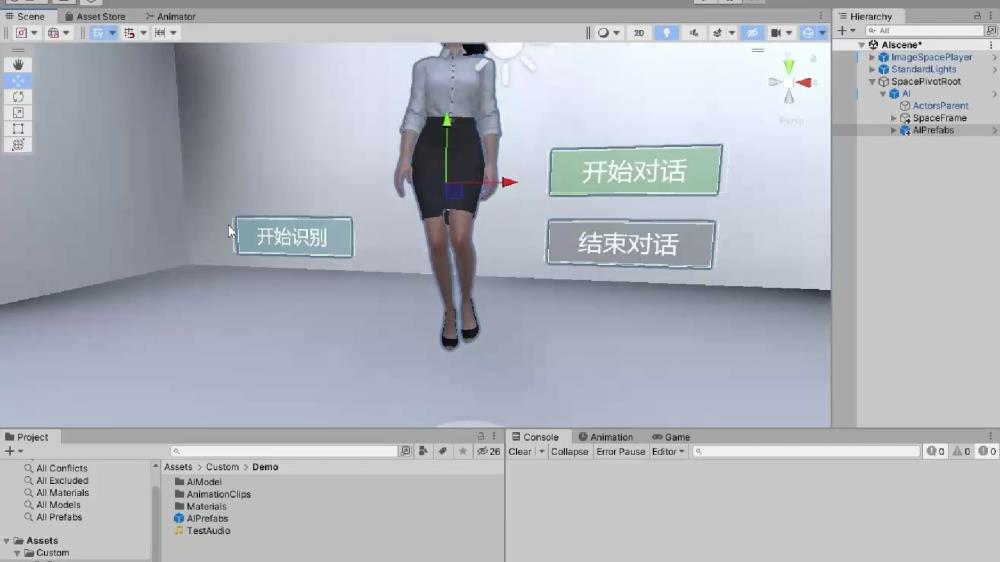1000x562 pixels.
Task: Toggle Error Pause in the Console
Action: (620, 452)
